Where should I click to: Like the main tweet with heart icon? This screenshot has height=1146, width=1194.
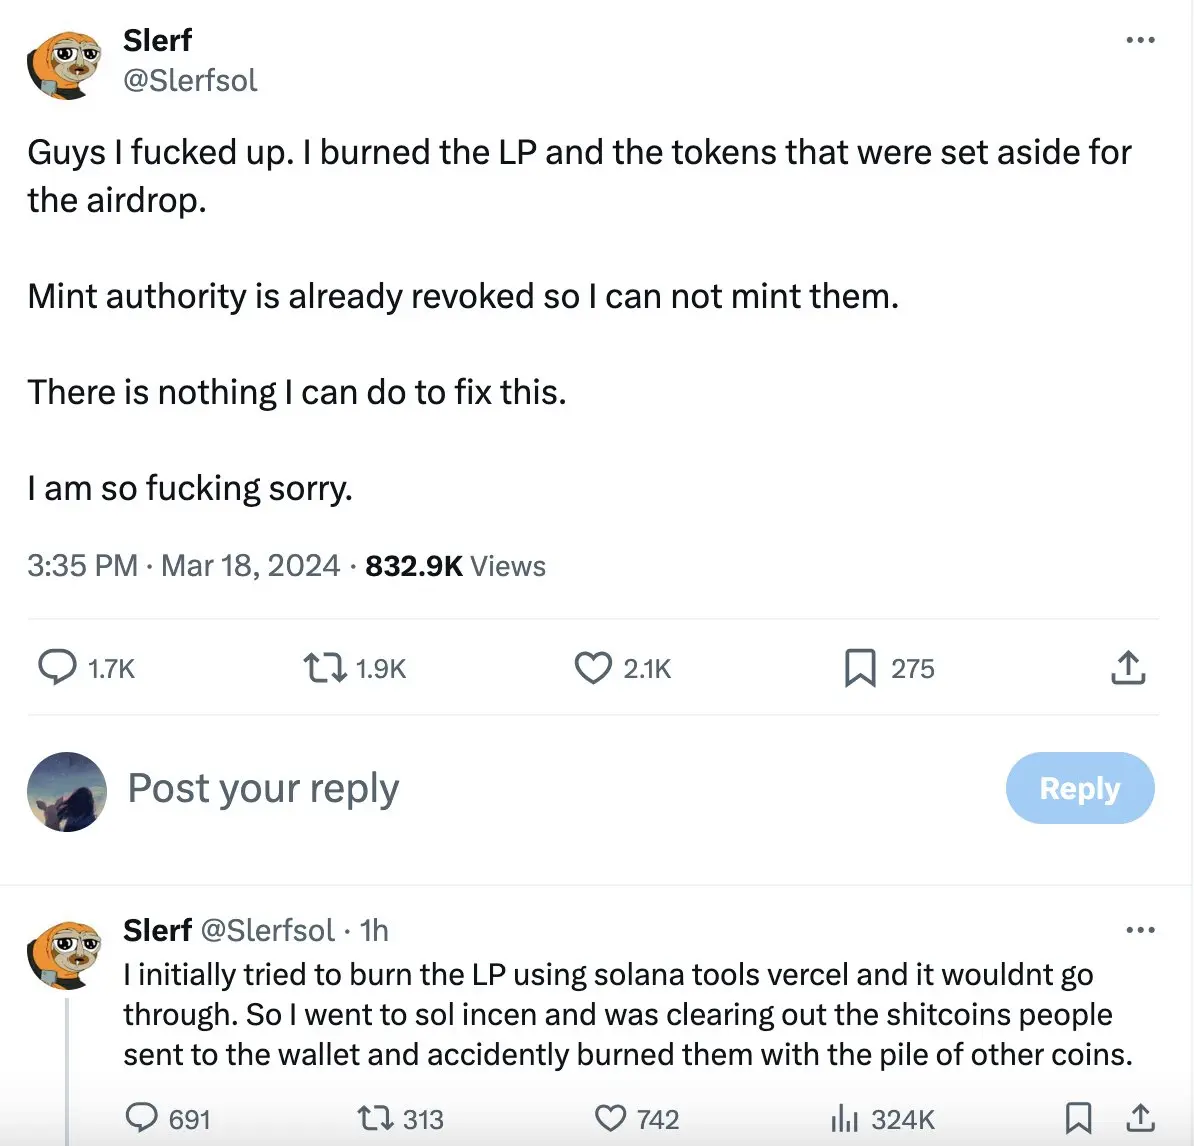(593, 667)
